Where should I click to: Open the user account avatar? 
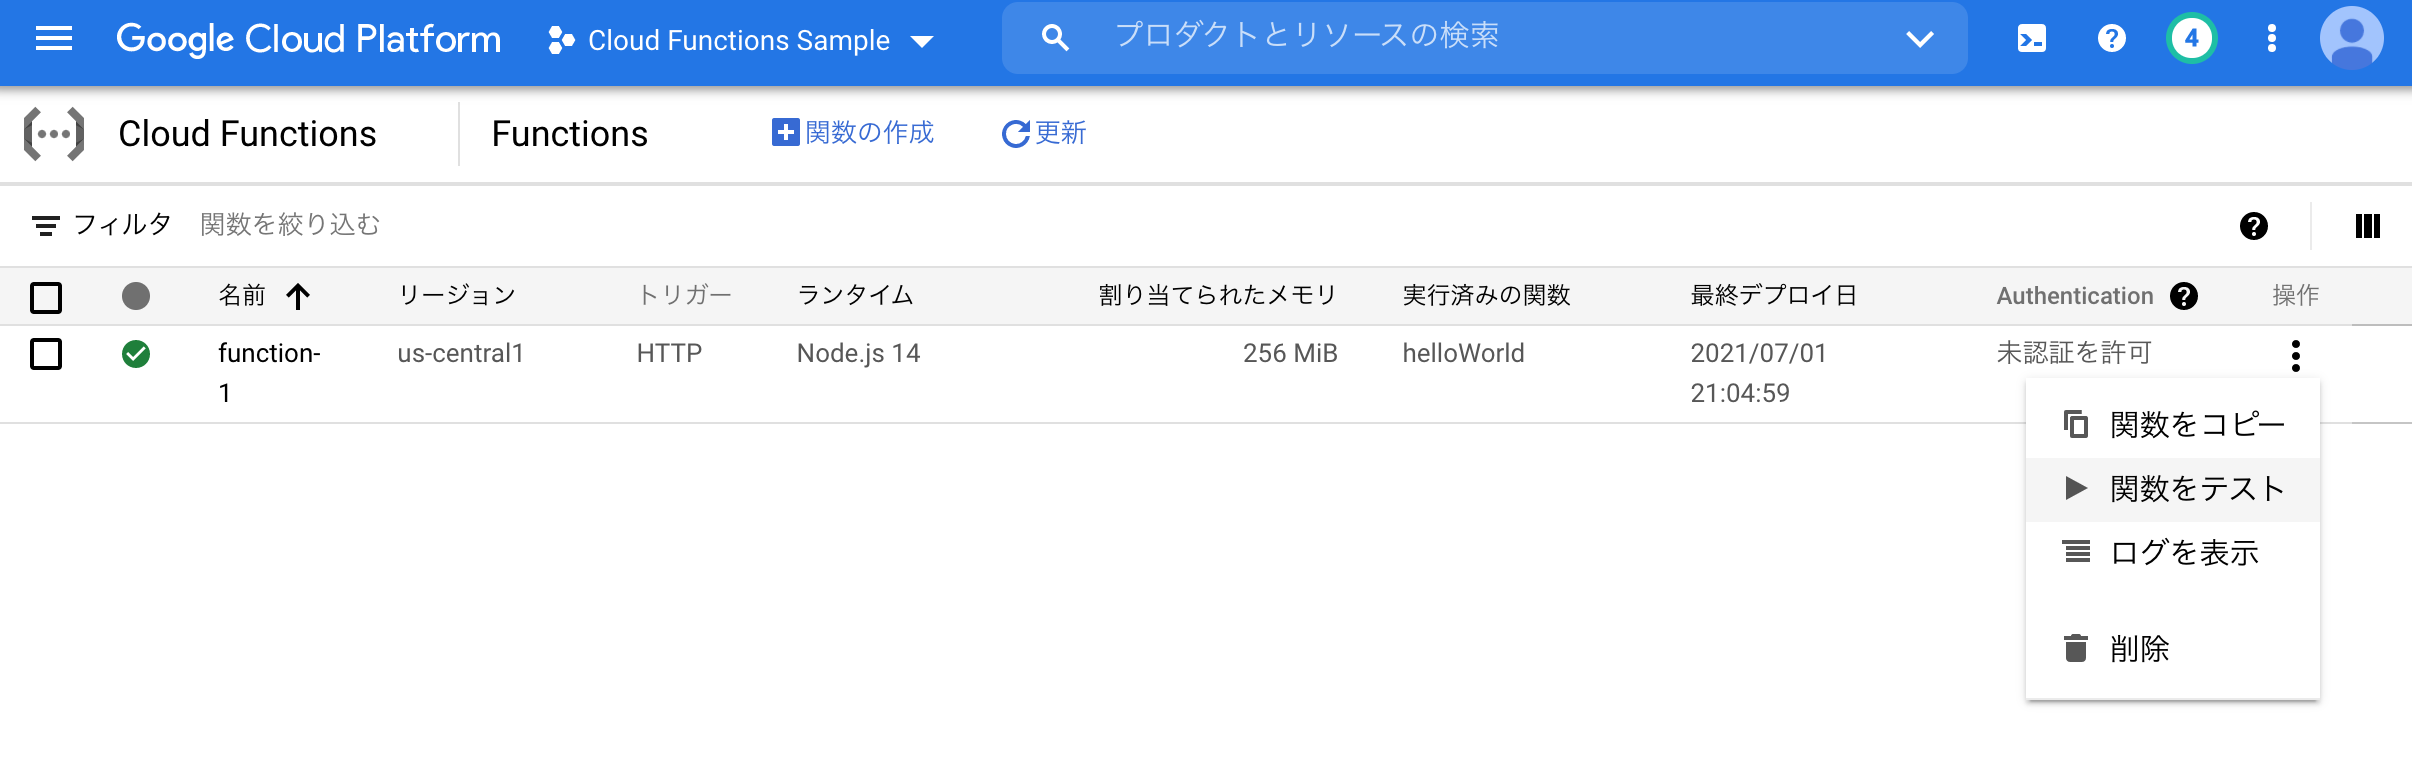tap(2352, 38)
